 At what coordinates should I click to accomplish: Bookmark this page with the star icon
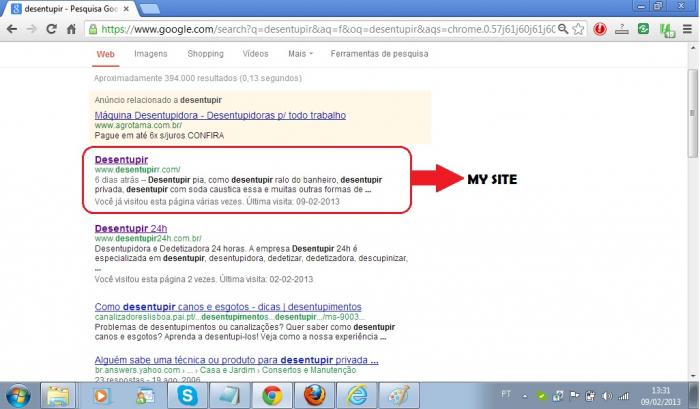pos(578,29)
